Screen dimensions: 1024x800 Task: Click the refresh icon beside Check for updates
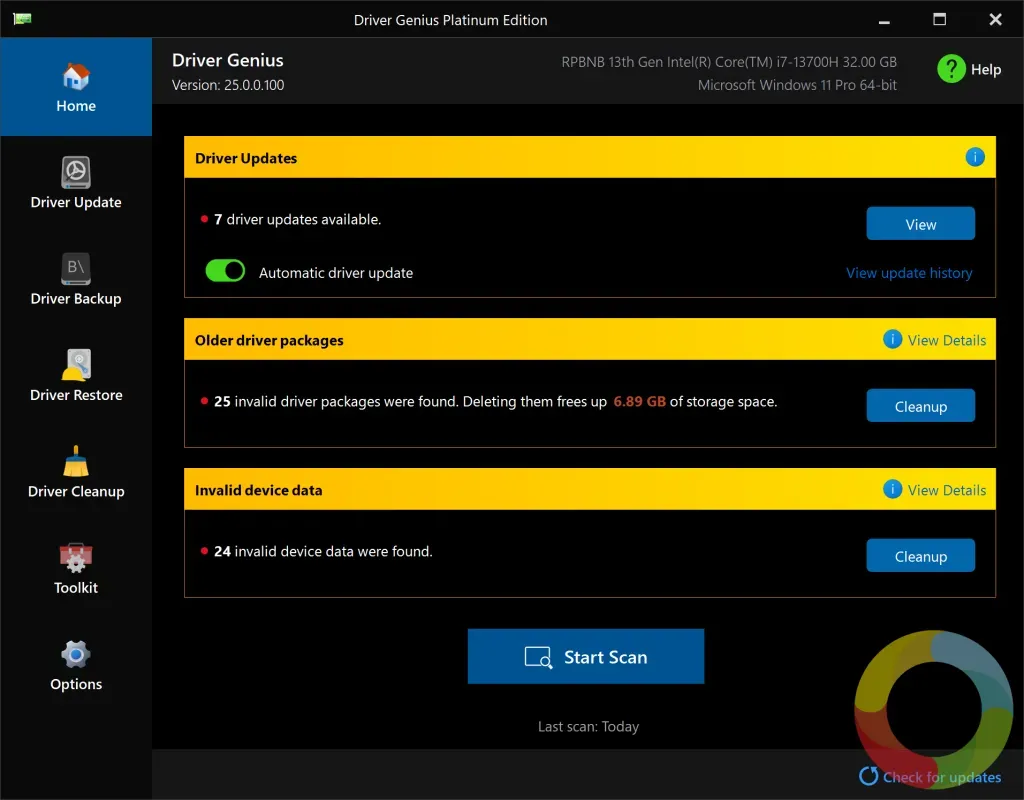[869, 776]
